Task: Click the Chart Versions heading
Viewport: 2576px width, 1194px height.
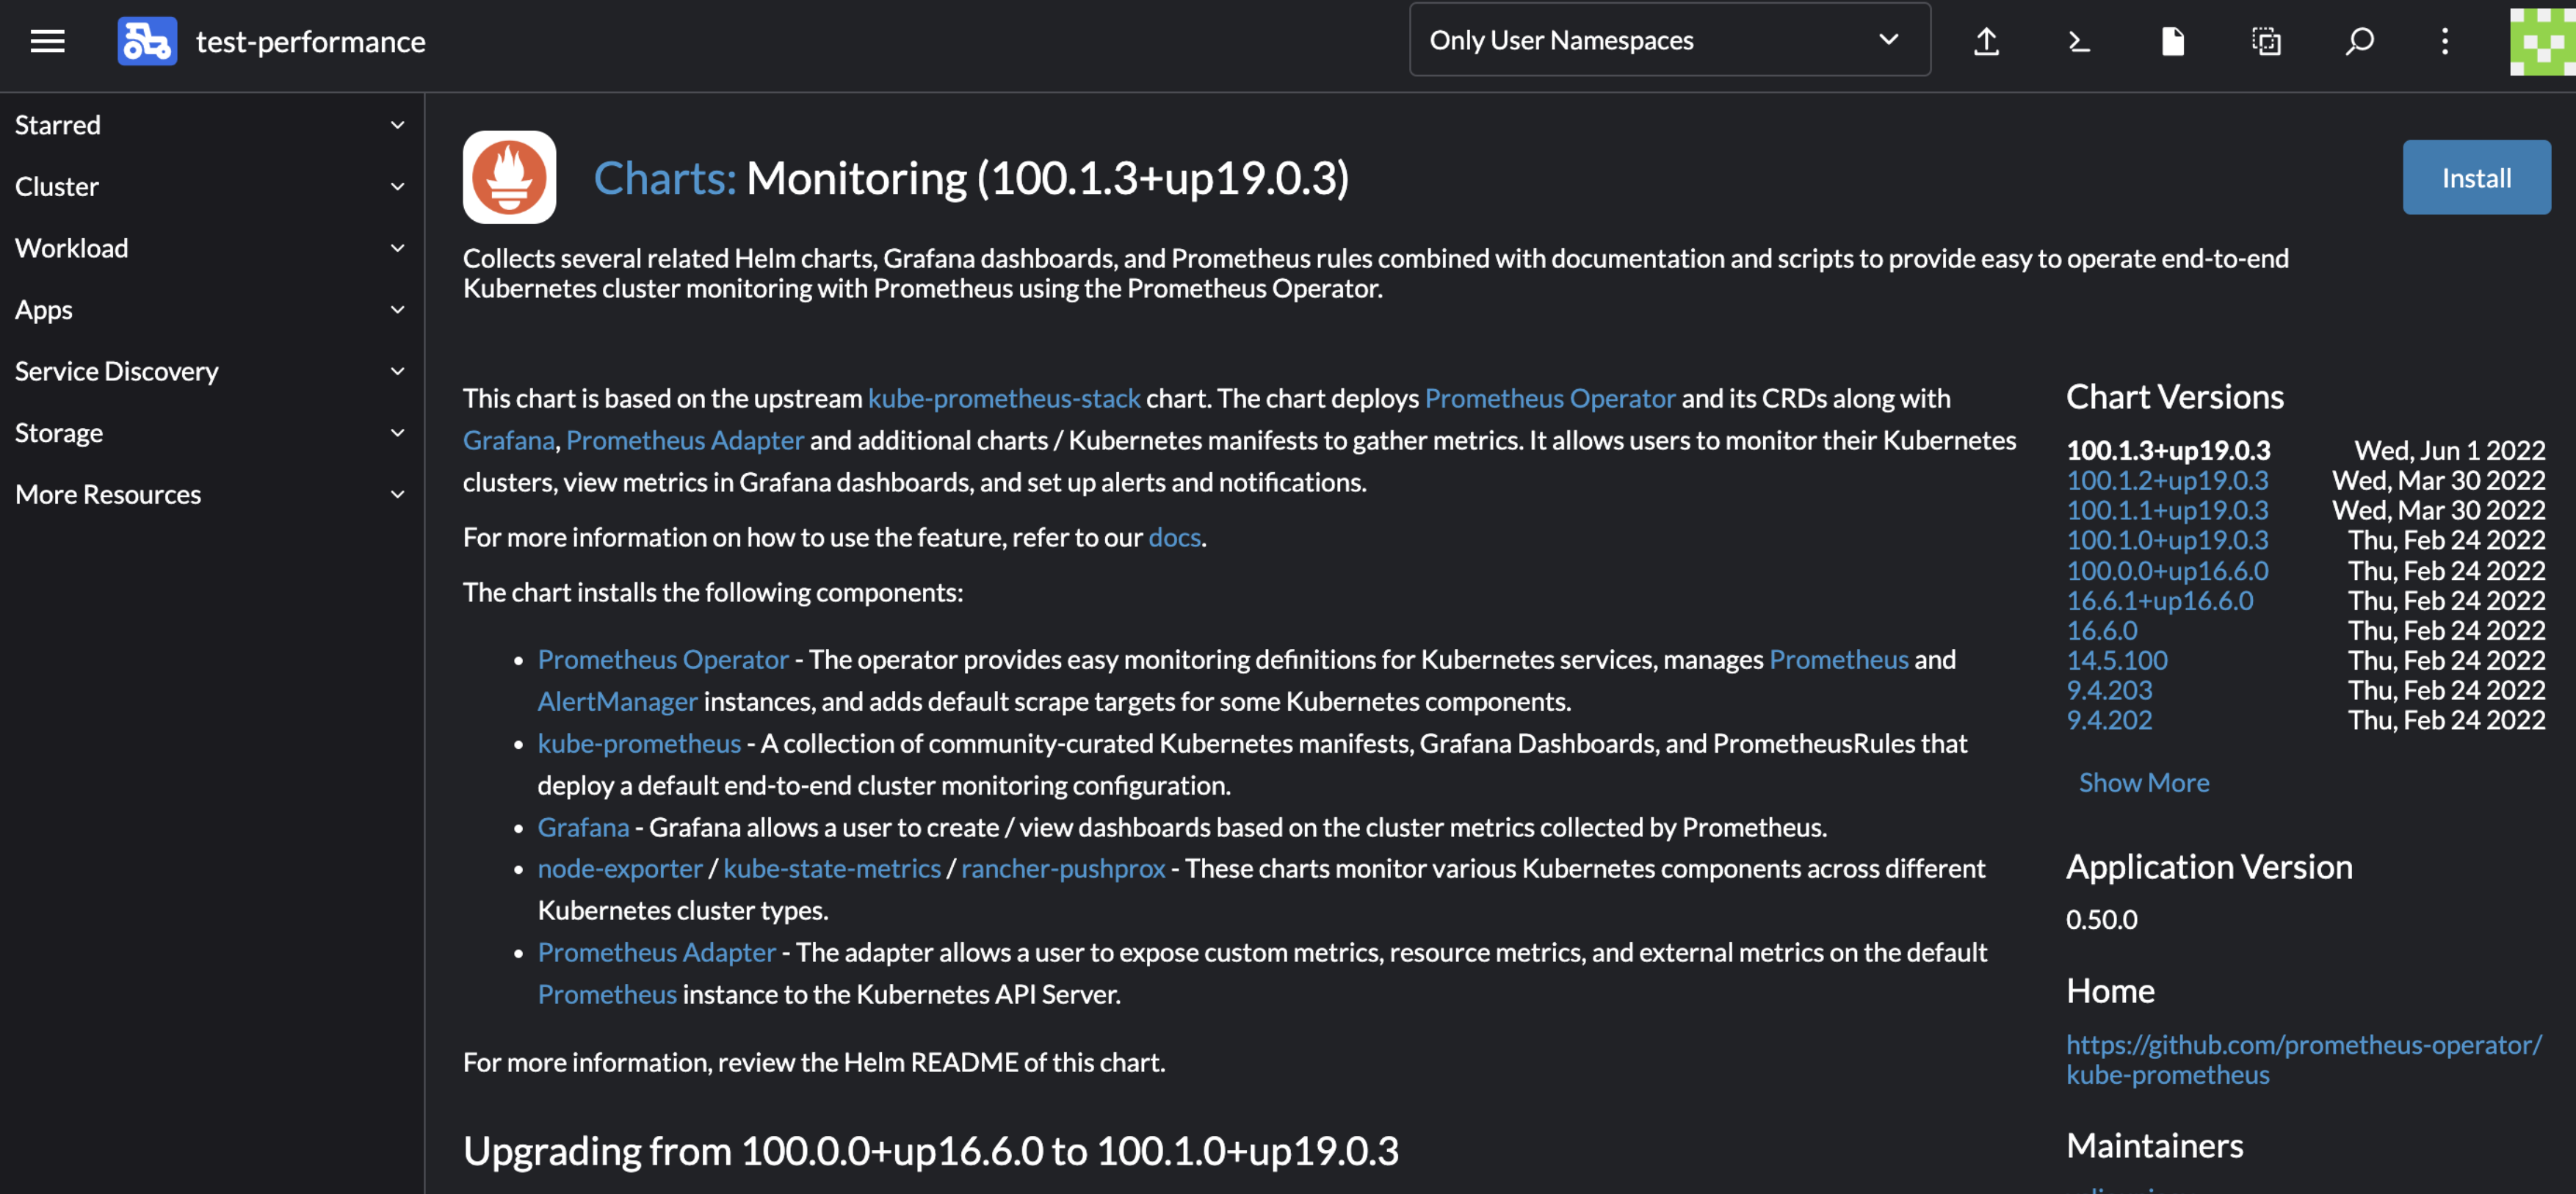Action: (x=2175, y=397)
